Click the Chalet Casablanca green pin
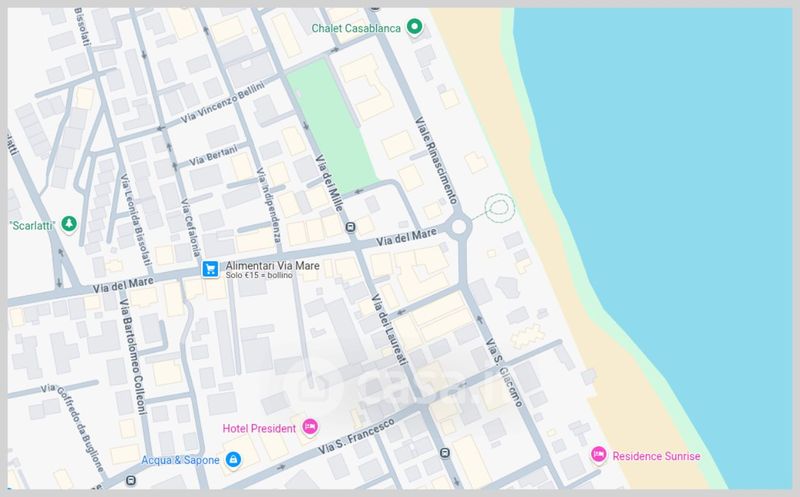The width and height of the screenshot is (800, 497). 411,28
